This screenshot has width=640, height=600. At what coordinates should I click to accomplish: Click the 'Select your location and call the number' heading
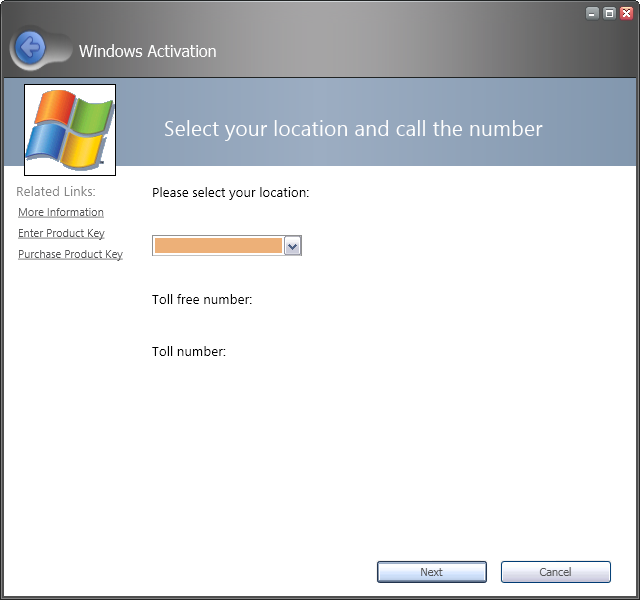tap(353, 129)
